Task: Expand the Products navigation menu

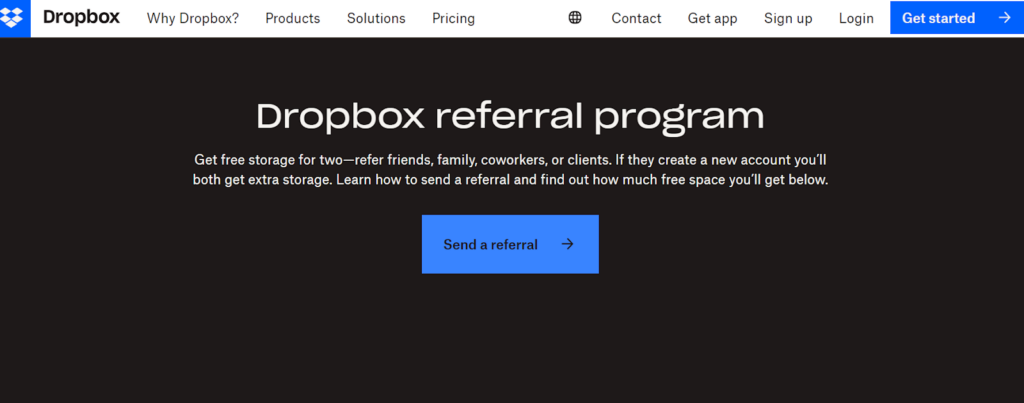Action: pyautogui.click(x=292, y=18)
